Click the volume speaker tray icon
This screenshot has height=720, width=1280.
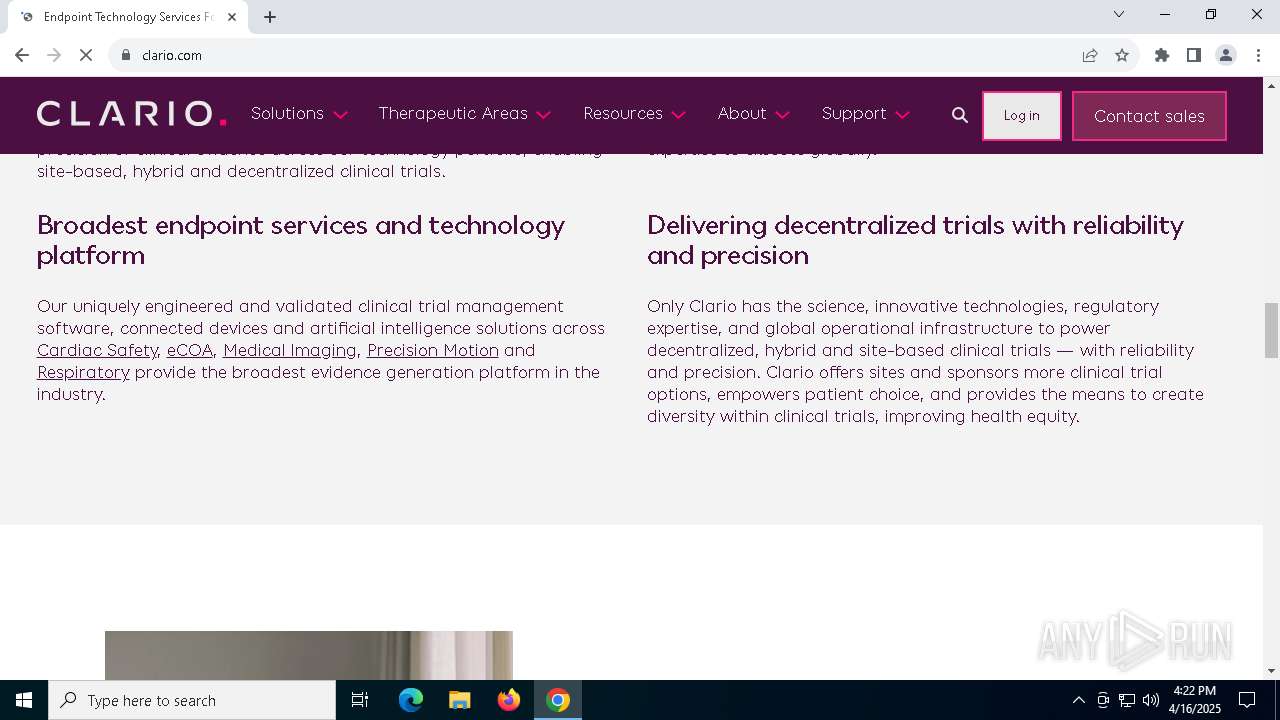click(1151, 700)
